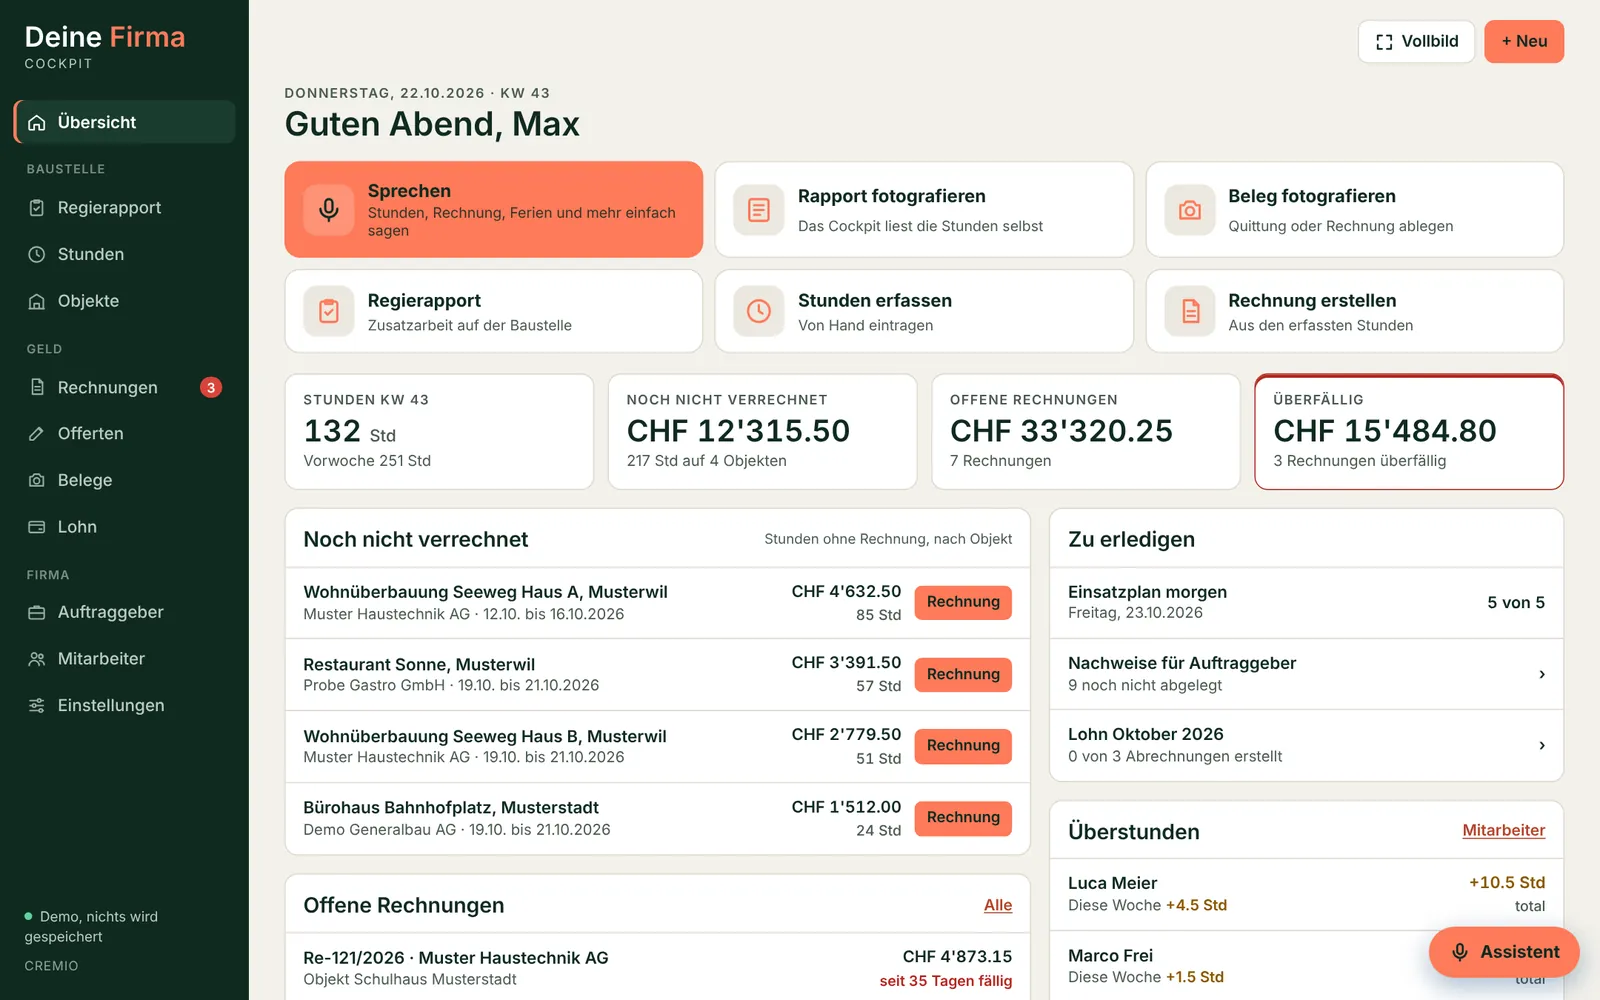The height and width of the screenshot is (1000, 1600).
Task: Open Einsatzplan morgen task row
Action: 1306,602
